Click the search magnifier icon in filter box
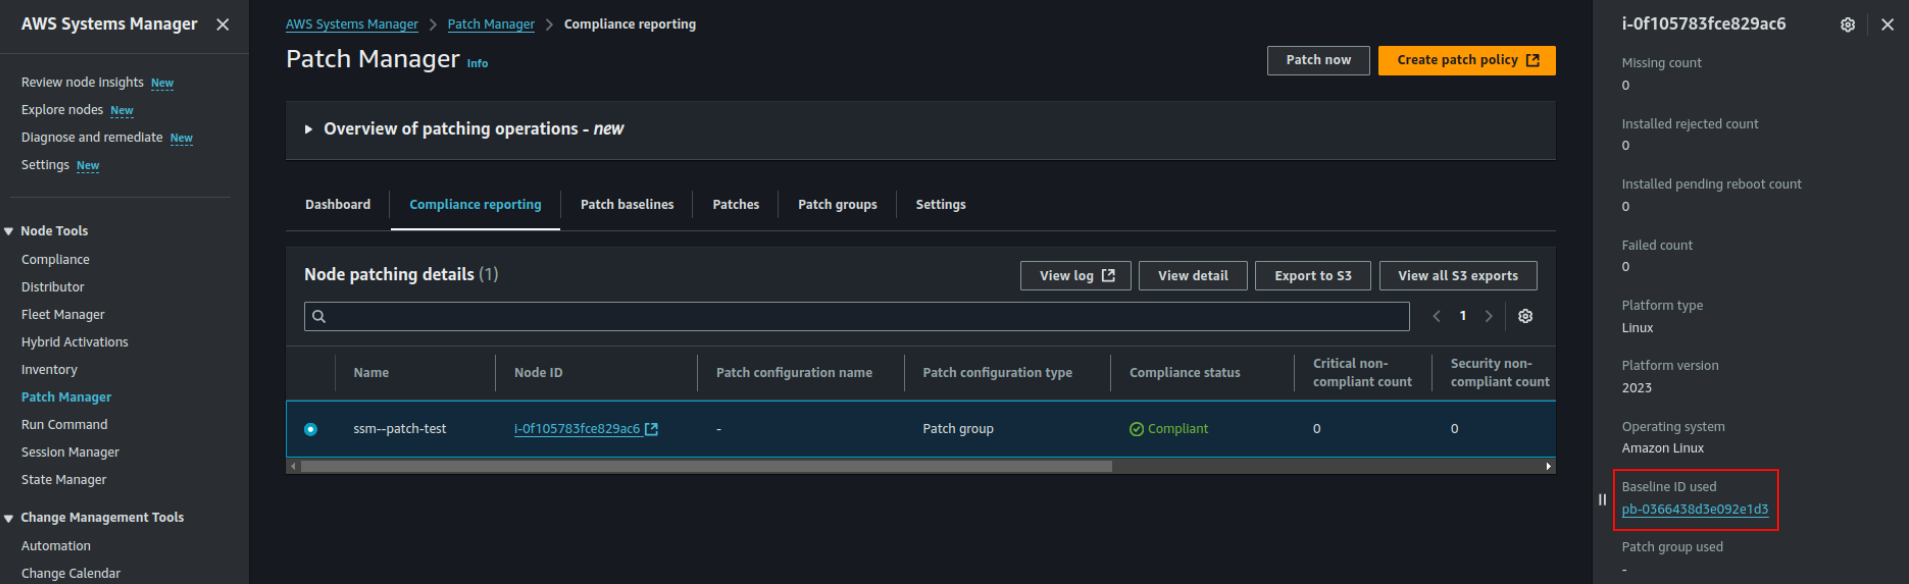This screenshot has width=1909, height=584. pos(319,316)
